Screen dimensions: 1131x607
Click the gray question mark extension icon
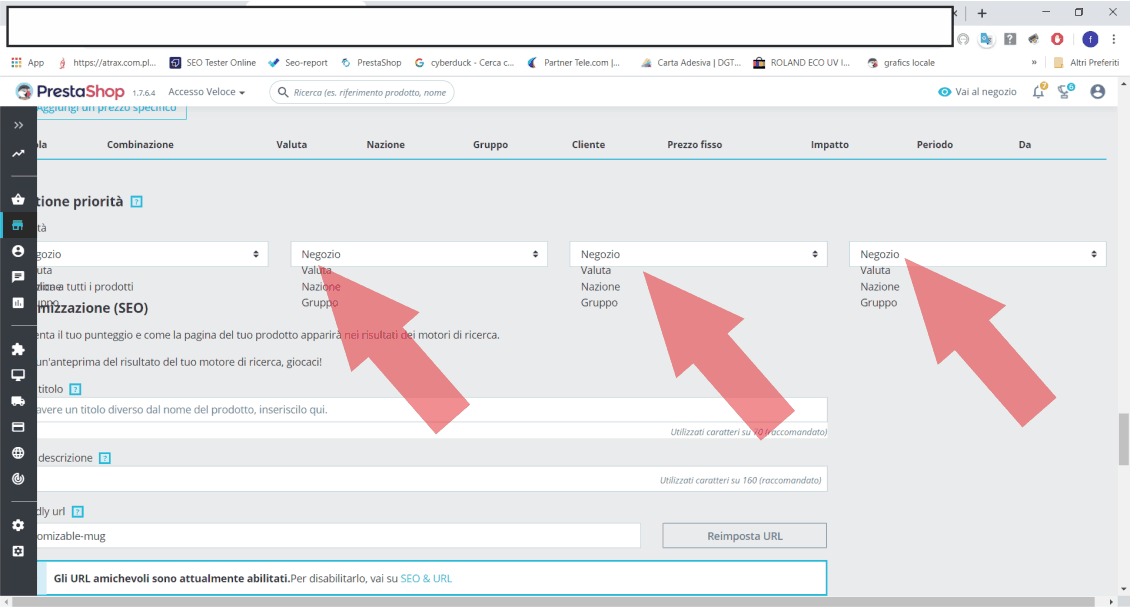click(1010, 39)
